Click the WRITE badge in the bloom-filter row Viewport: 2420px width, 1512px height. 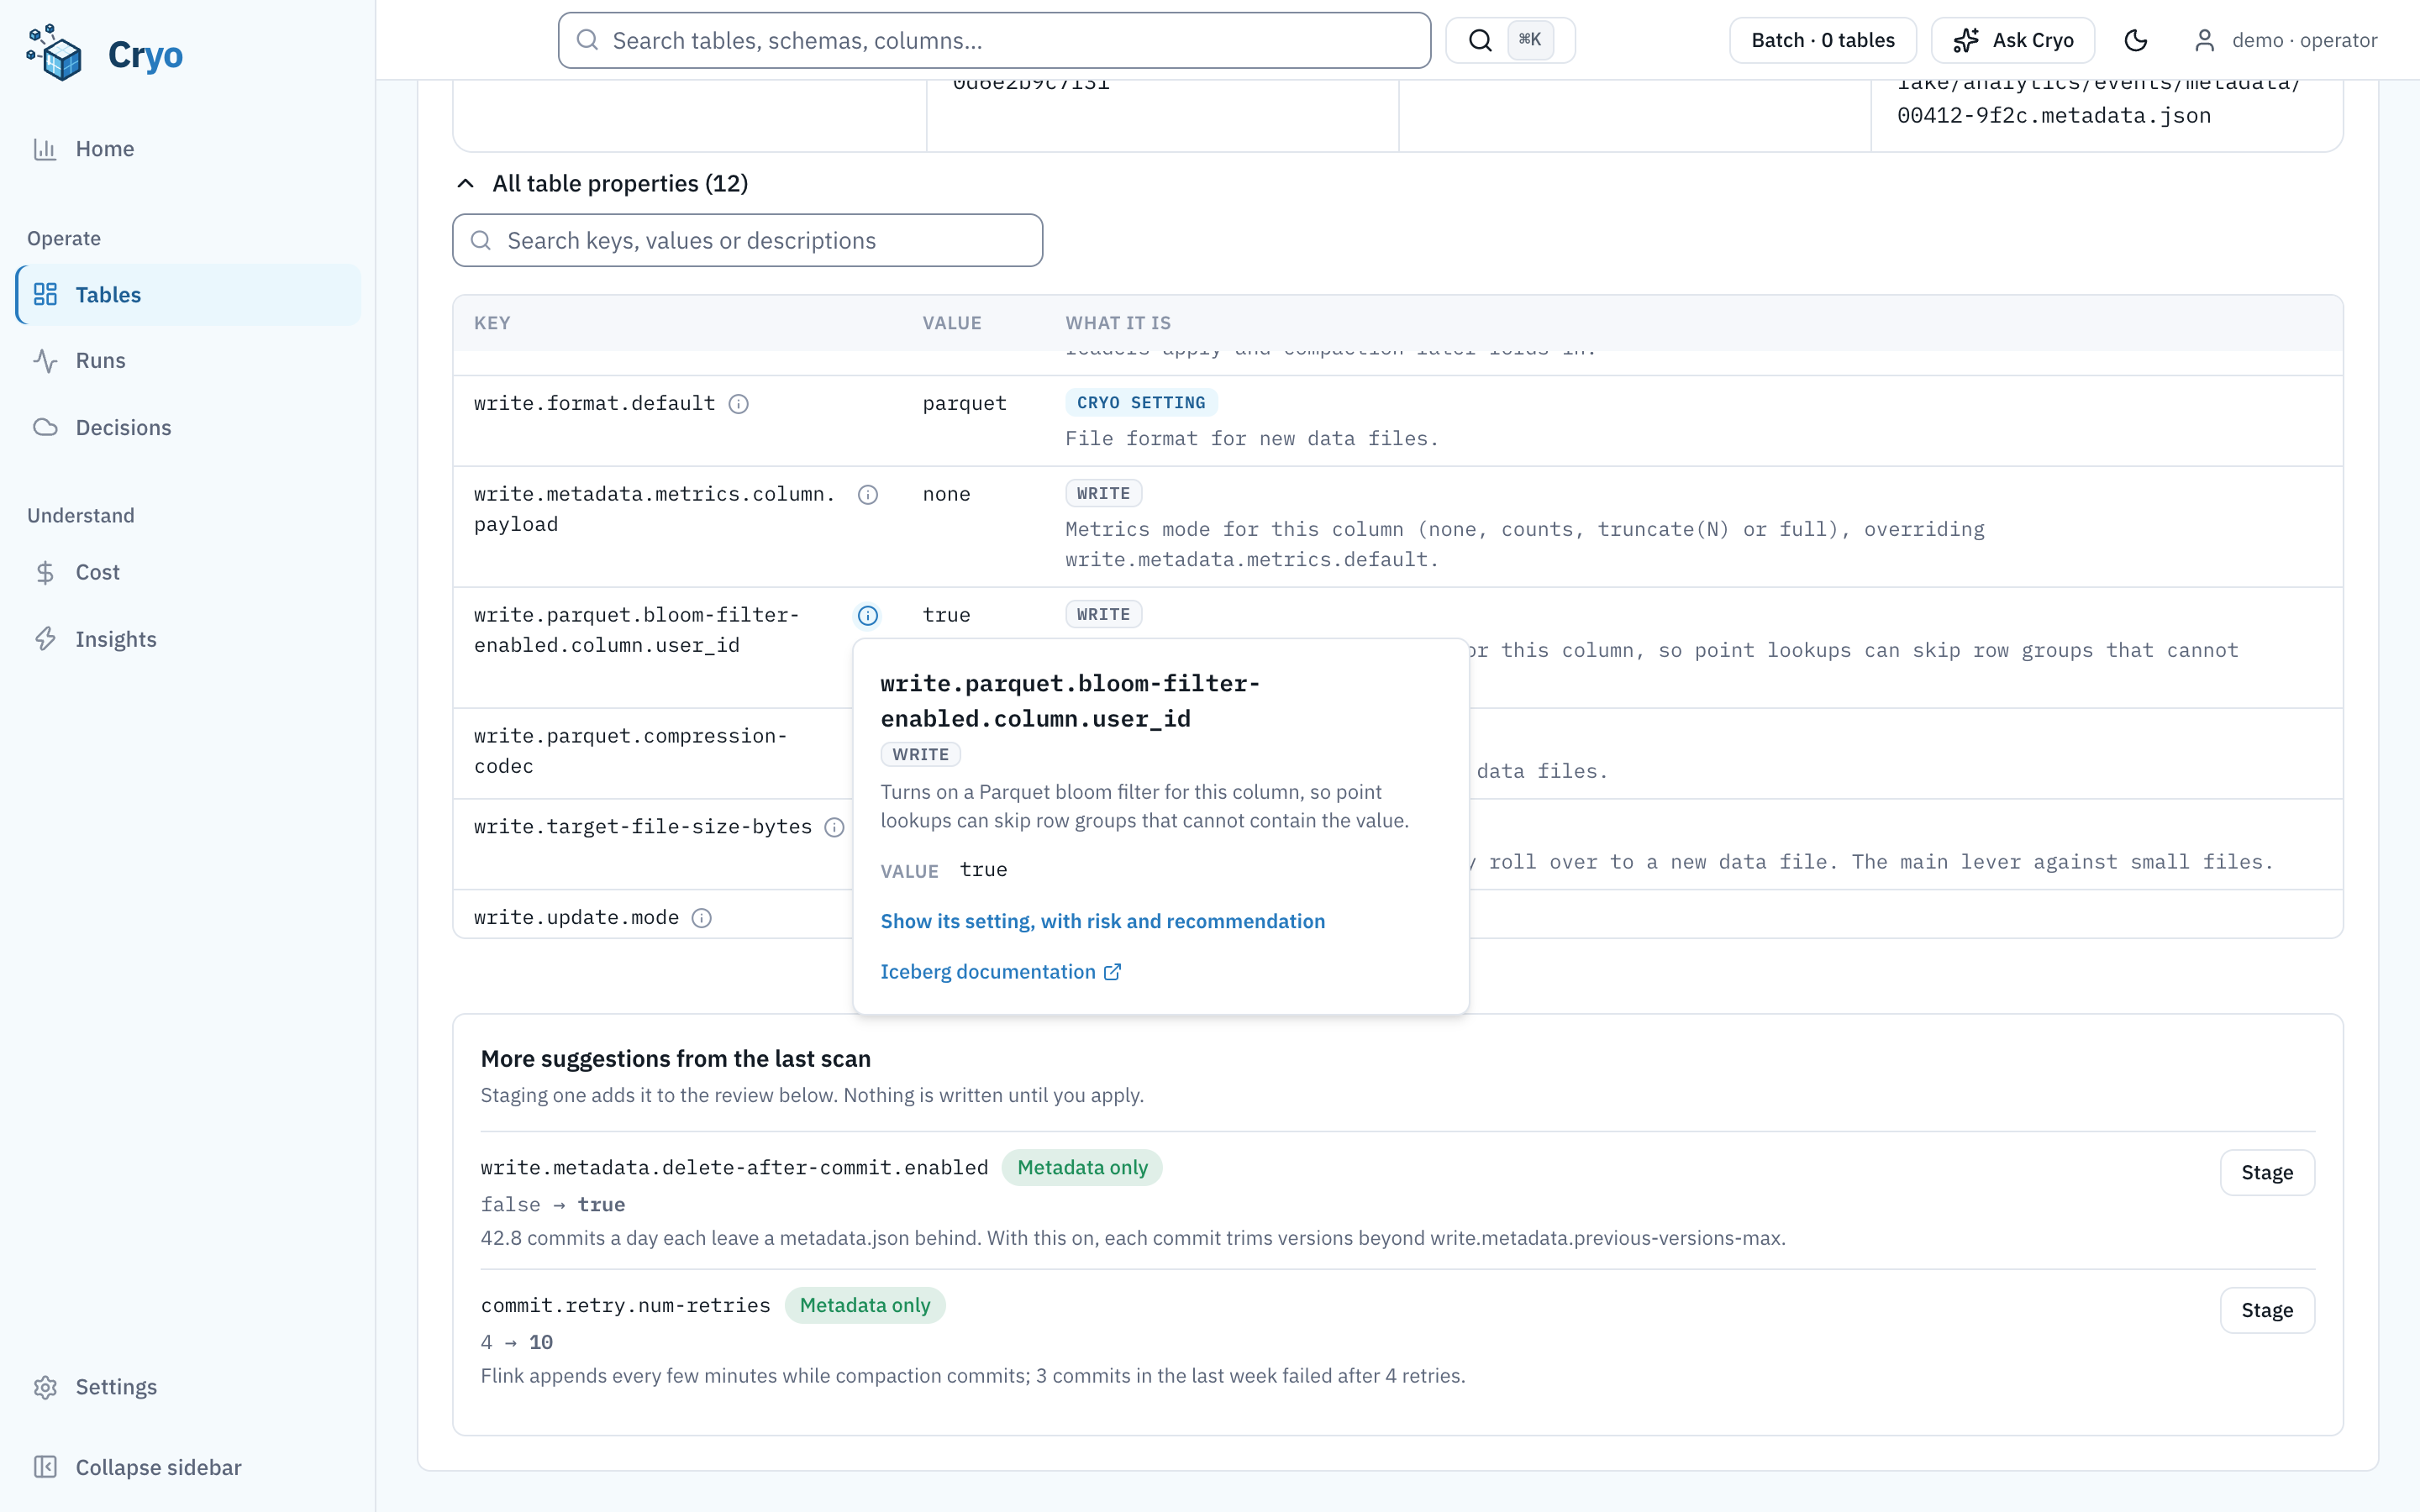coord(1103,614)
